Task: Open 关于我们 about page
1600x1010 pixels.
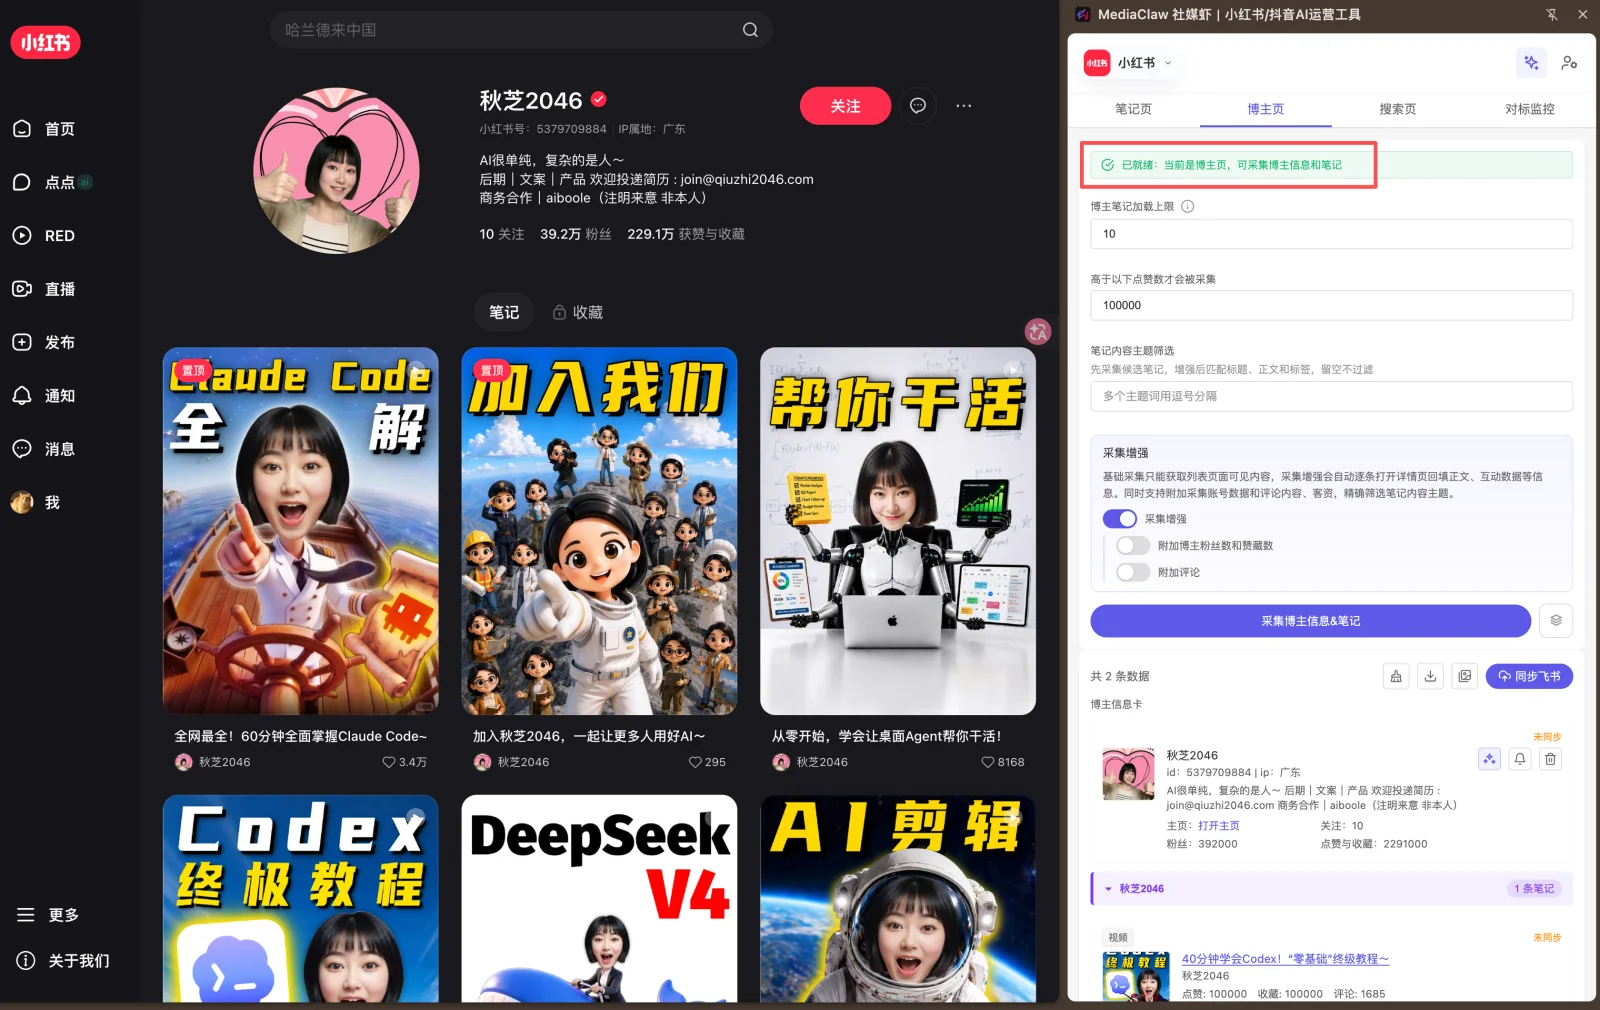Action: click(x=63, y=961)
